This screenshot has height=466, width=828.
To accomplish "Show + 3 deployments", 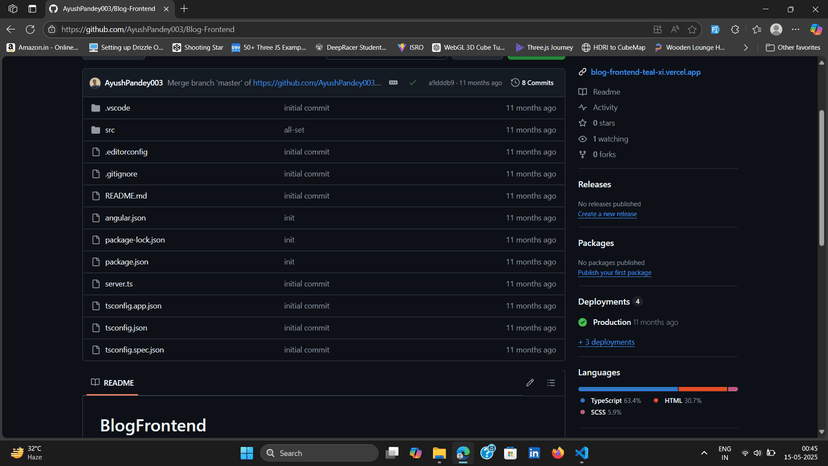I will (x=606, y=342).
